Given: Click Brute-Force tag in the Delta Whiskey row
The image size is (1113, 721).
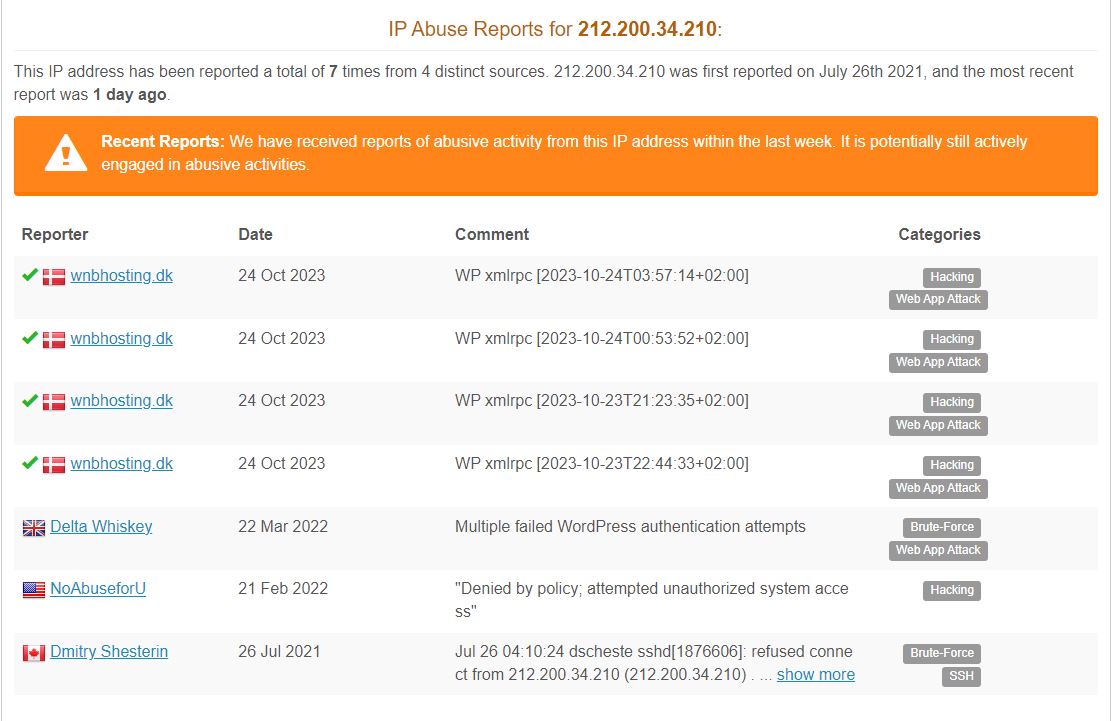Looking at the screenshot, I should coord(941,527).
